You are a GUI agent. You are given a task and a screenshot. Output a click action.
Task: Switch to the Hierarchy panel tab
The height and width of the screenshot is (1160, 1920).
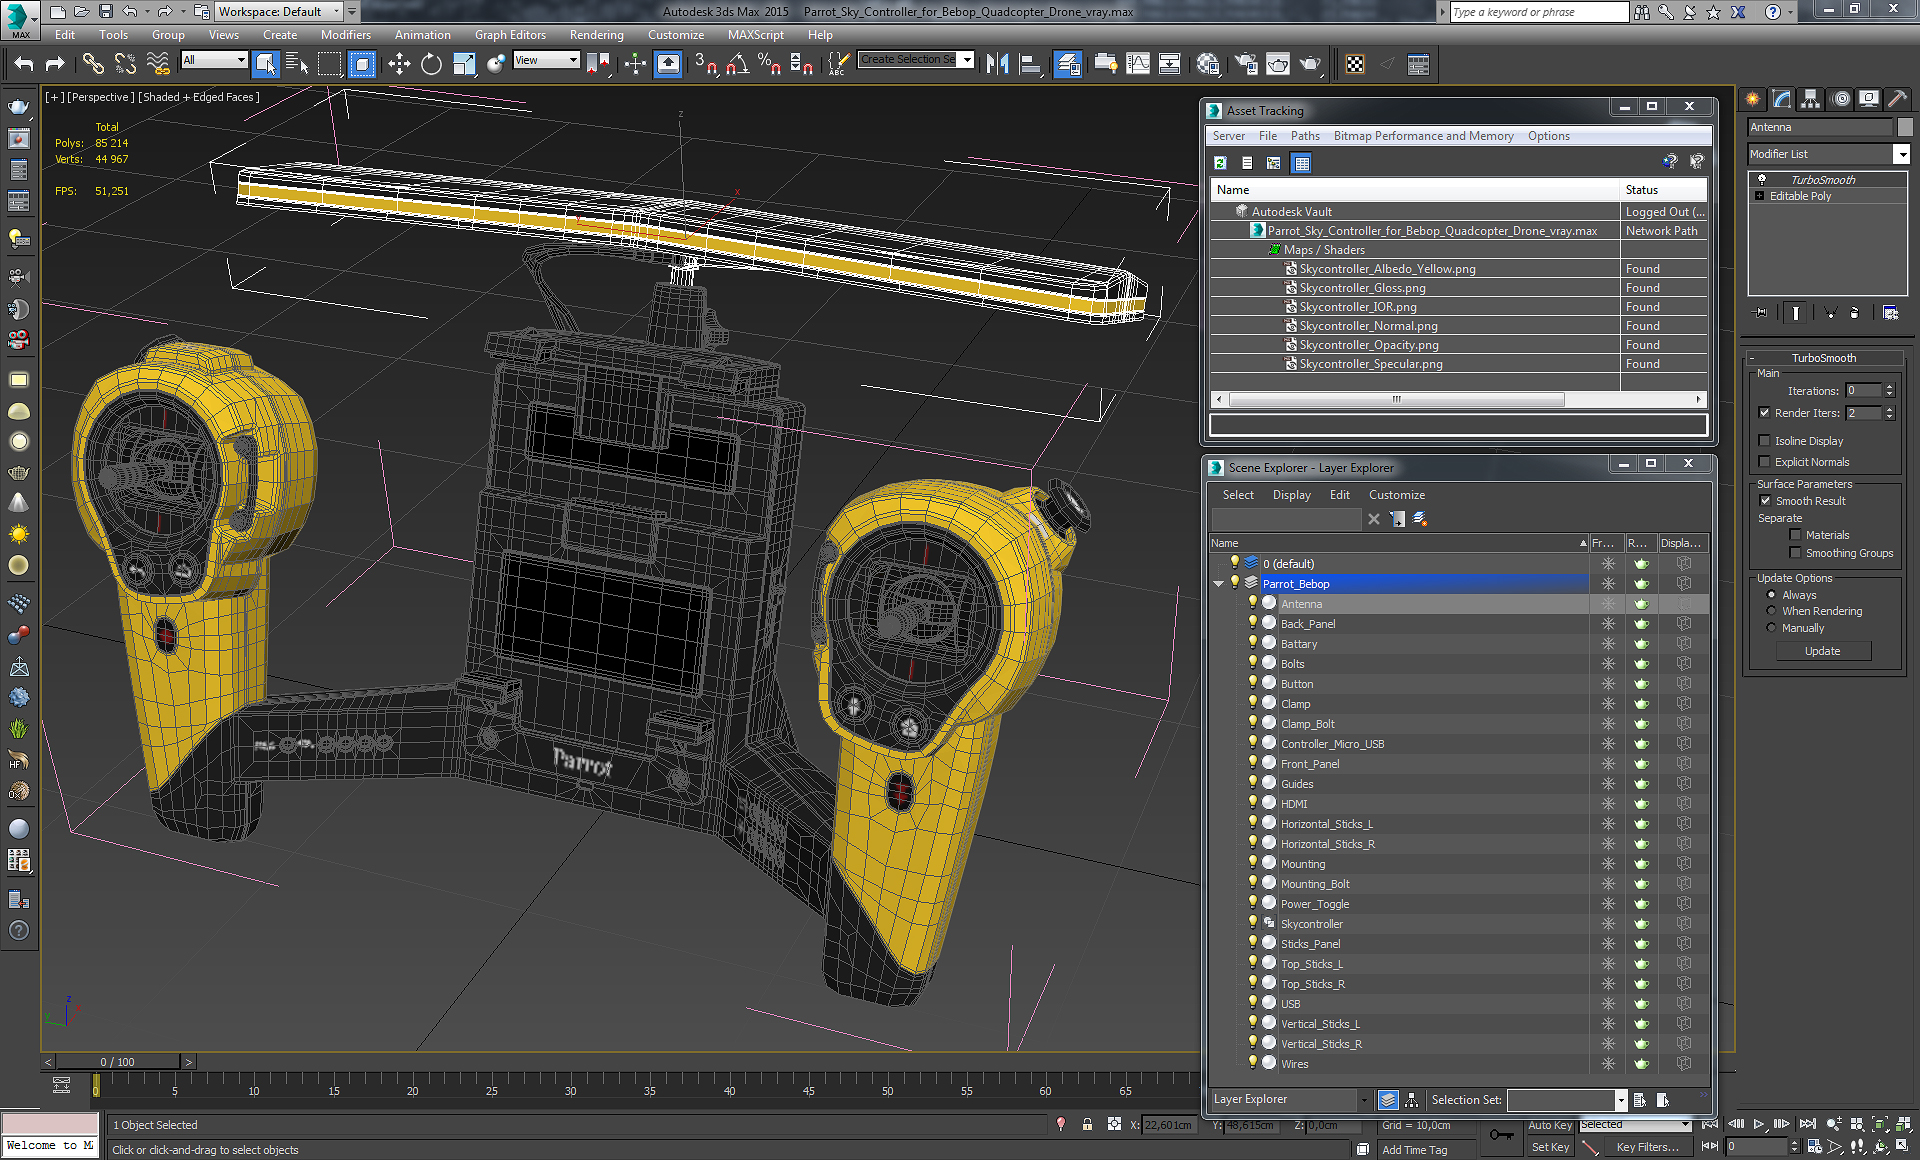(1810, 99)
